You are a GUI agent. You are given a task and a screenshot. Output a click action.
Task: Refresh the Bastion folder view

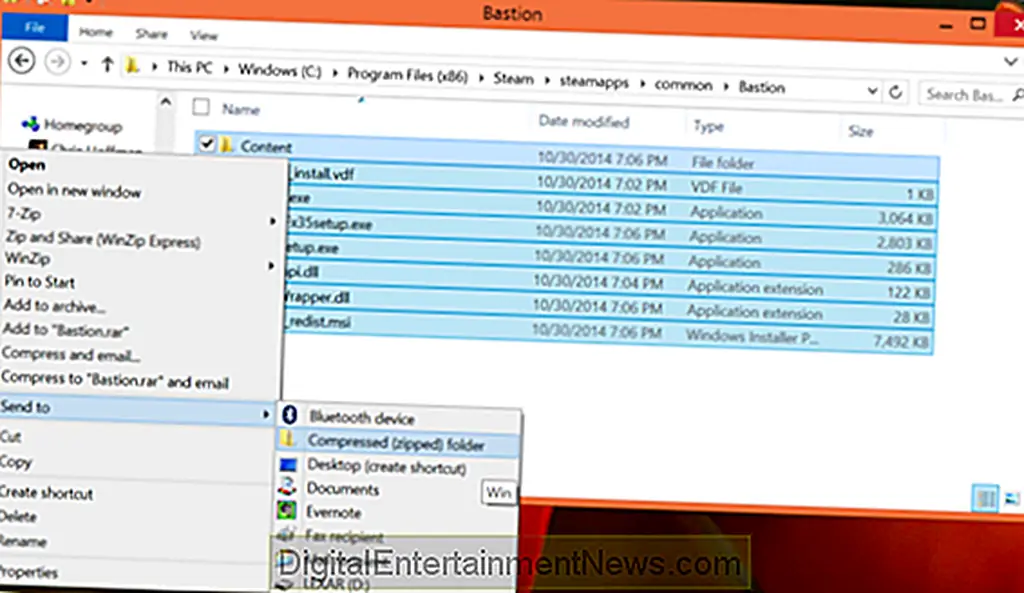pos(895,92)
